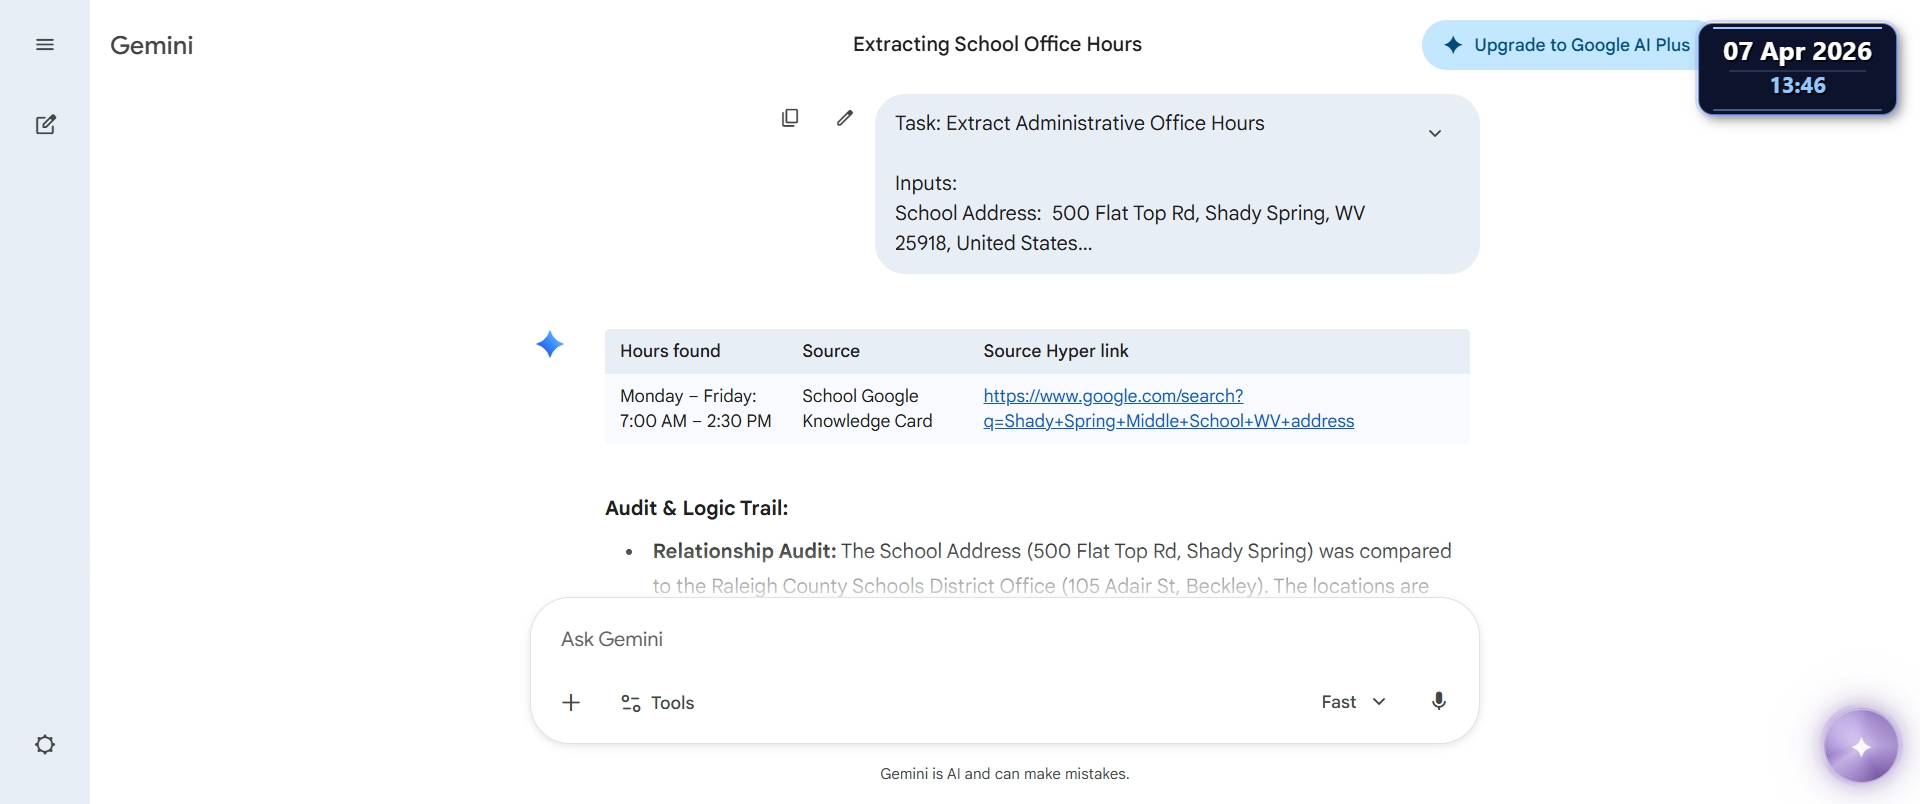The width and height of the screenshot is (1920, 804).
Task: Click the conversation title Extracting School Office Hours
Action: 997,44
